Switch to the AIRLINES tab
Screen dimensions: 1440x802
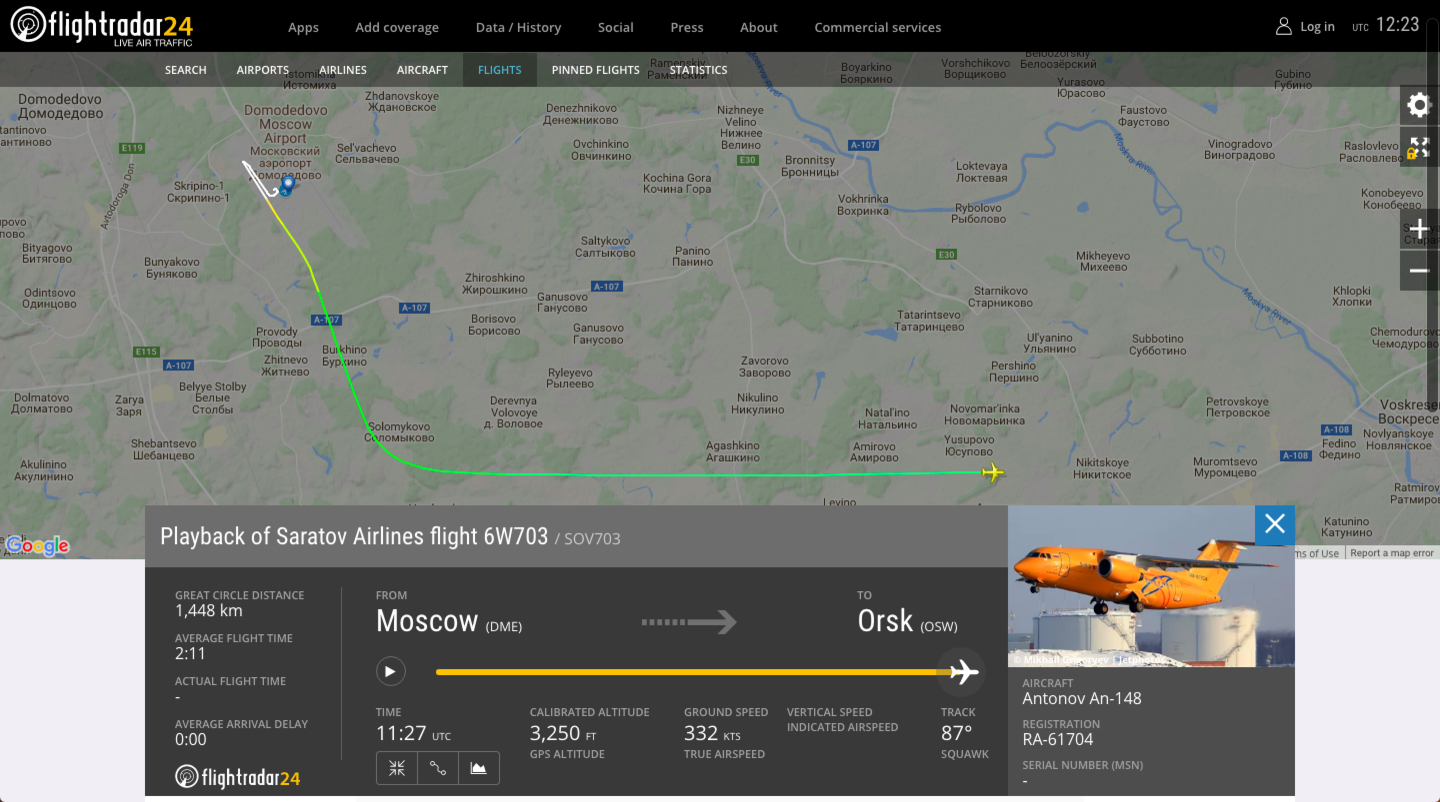click(343, 70)
